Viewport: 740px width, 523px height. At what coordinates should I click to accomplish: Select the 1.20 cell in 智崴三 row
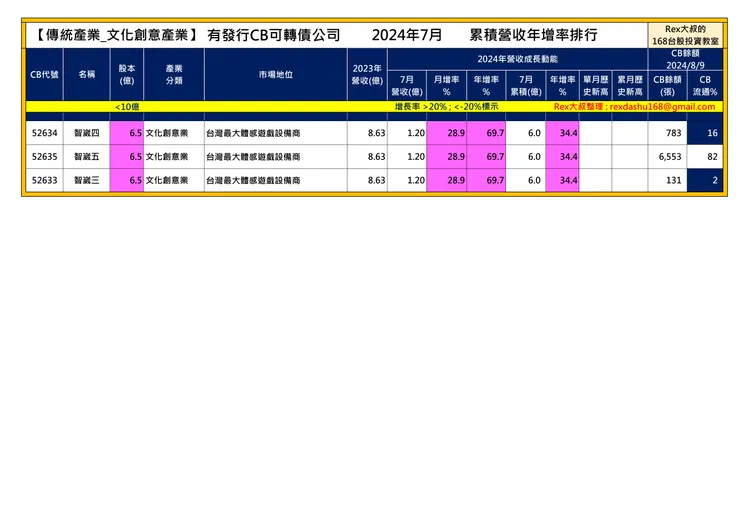pos(407,180)
